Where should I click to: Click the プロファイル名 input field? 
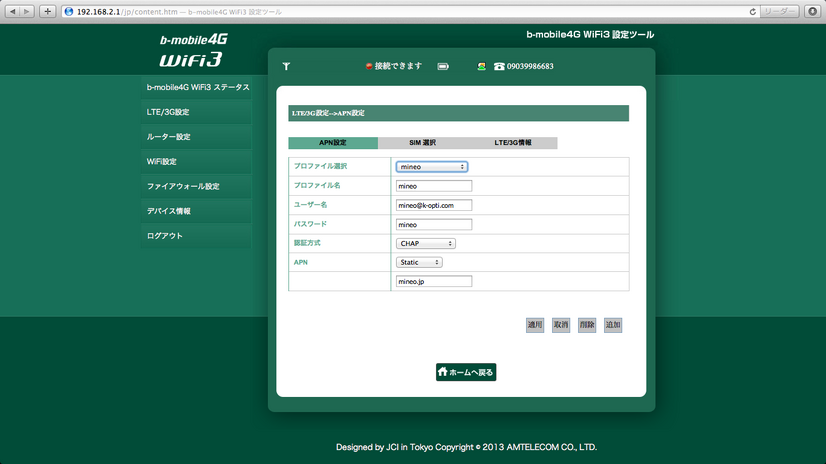pos(434,186)
